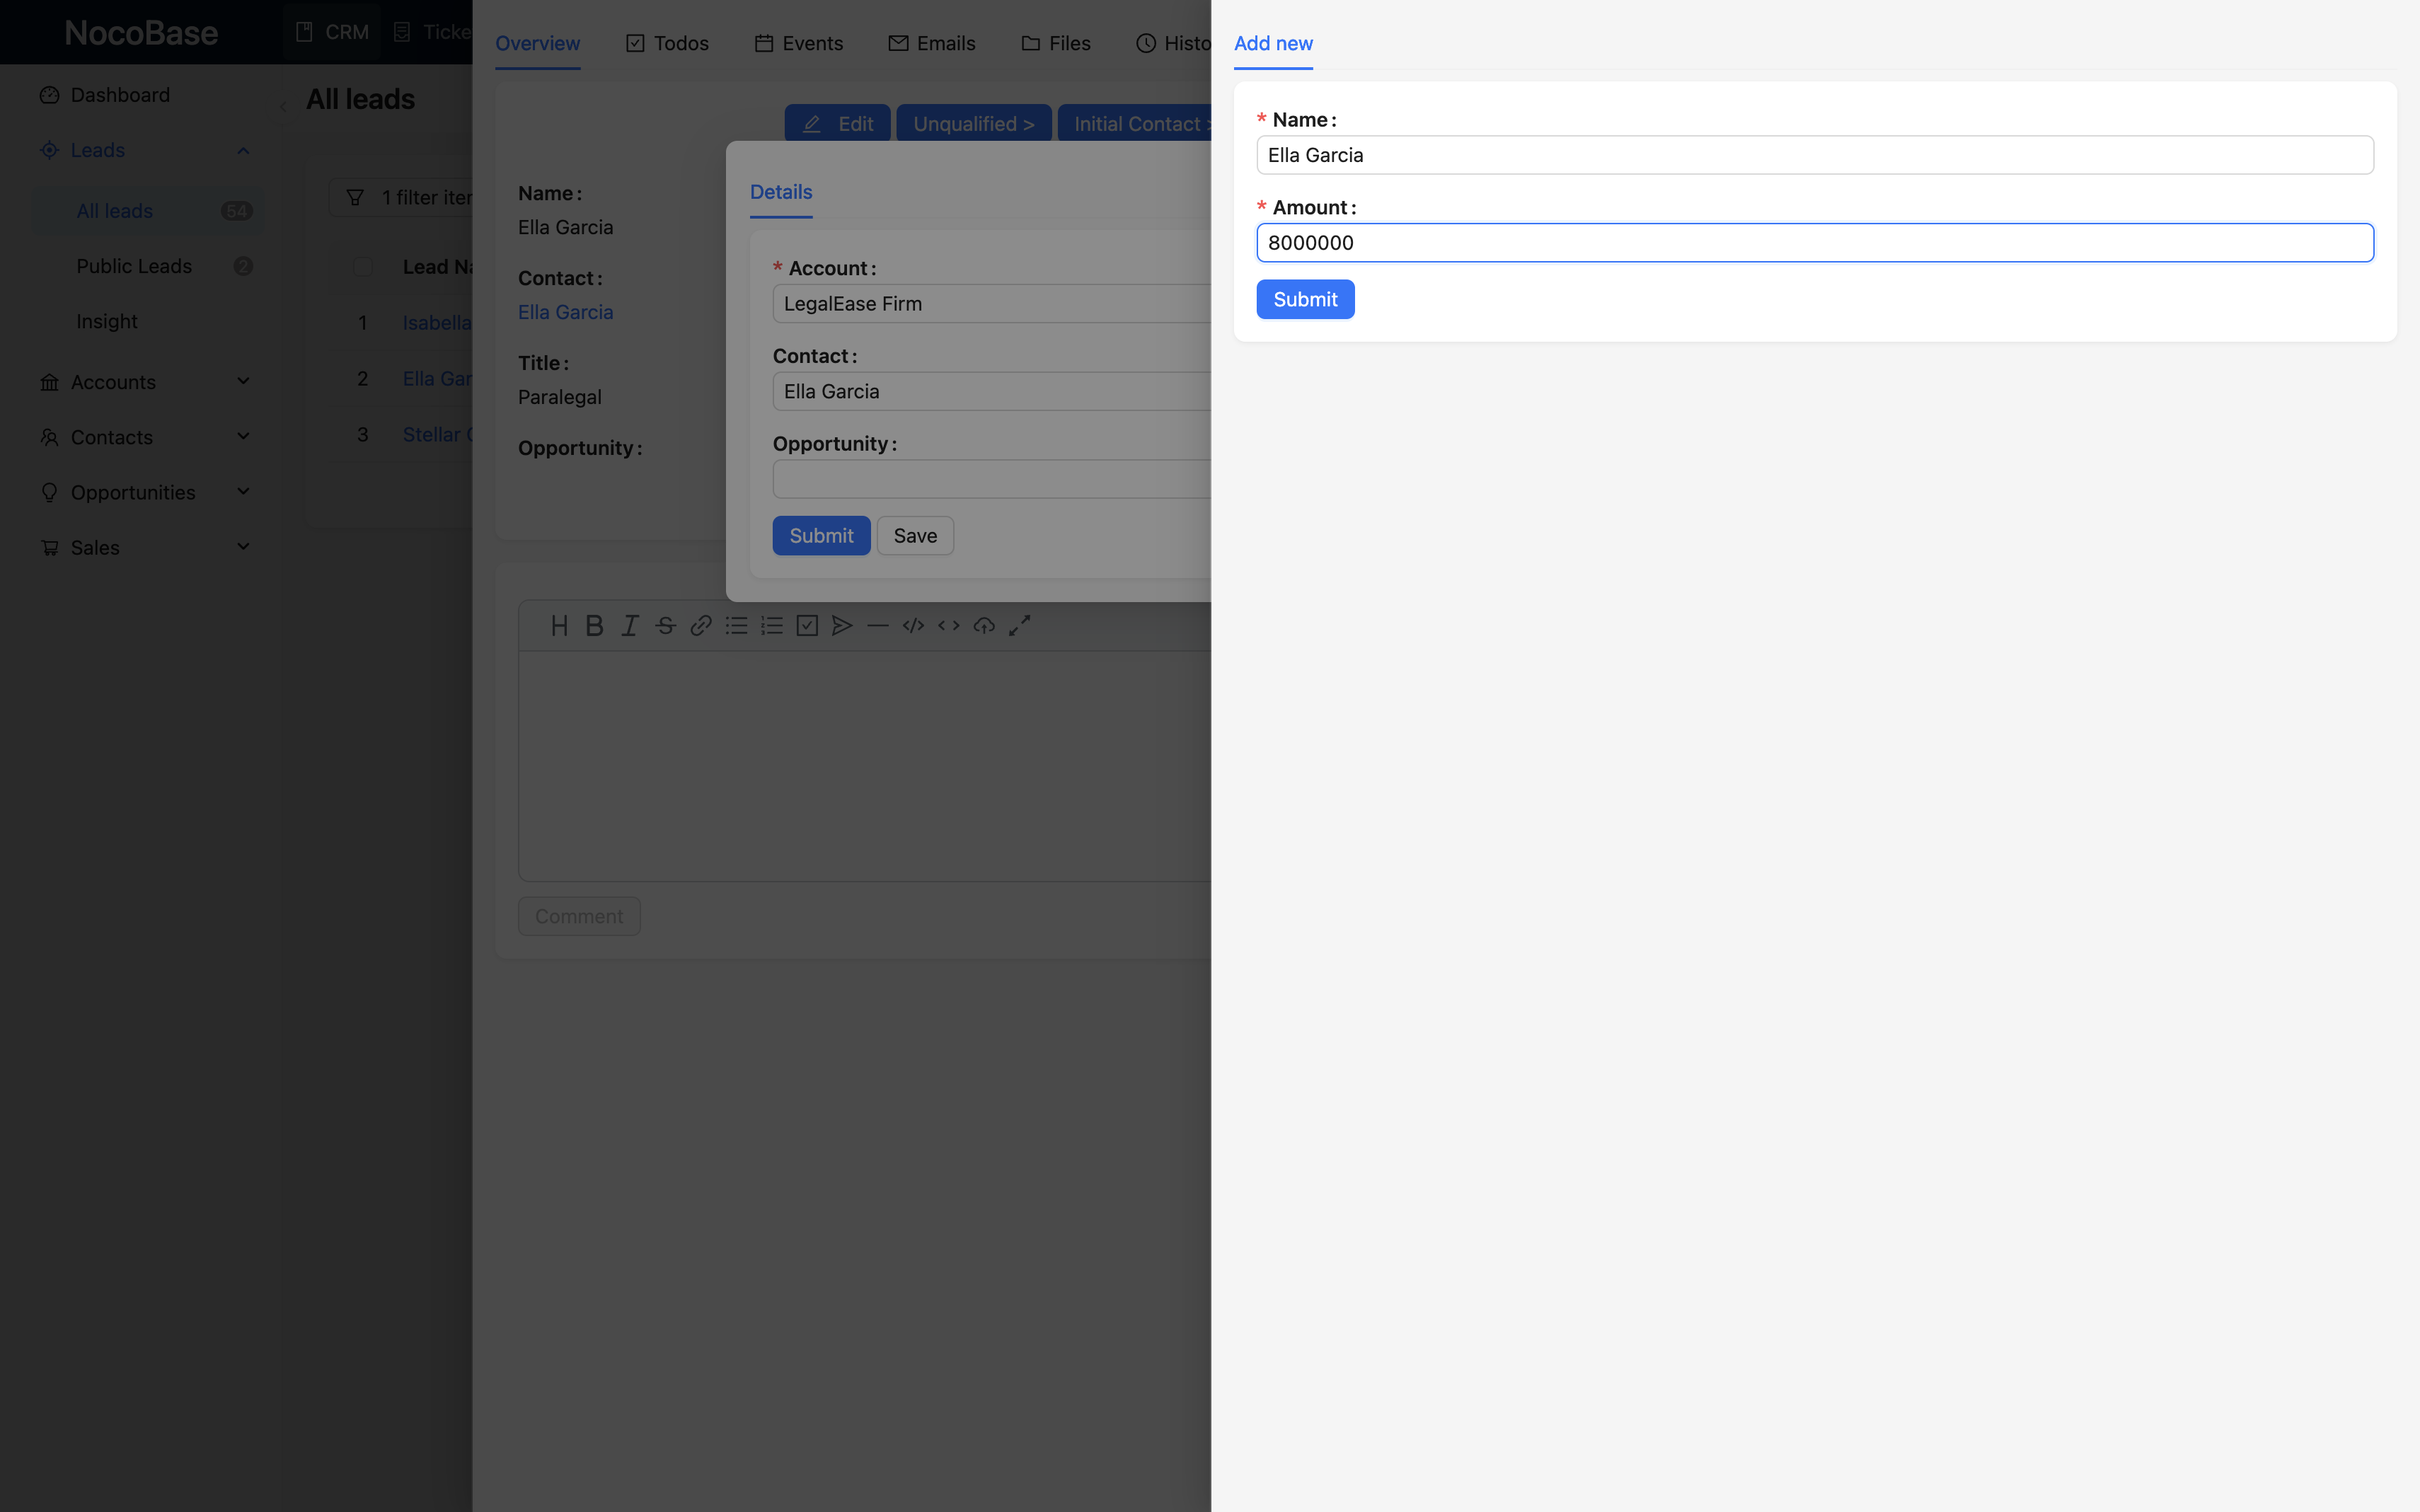This screenshot has height=1512, width=2420.
Task: Click the Bold icon in comment editor
Action: (594, 626)
